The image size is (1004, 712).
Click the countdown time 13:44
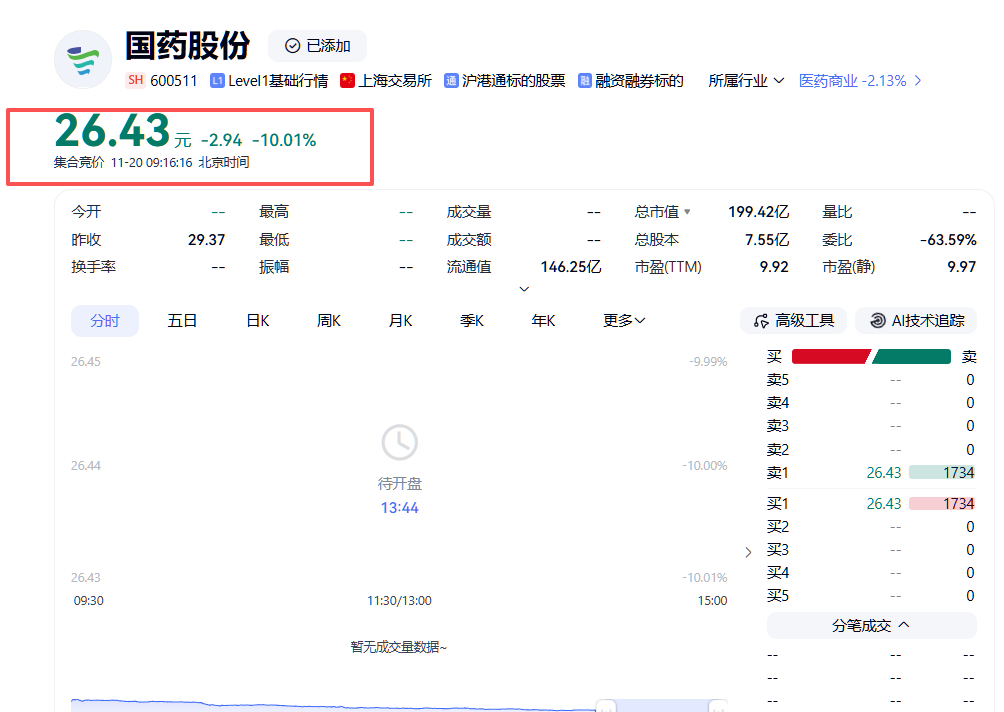[x=400, y=508]
